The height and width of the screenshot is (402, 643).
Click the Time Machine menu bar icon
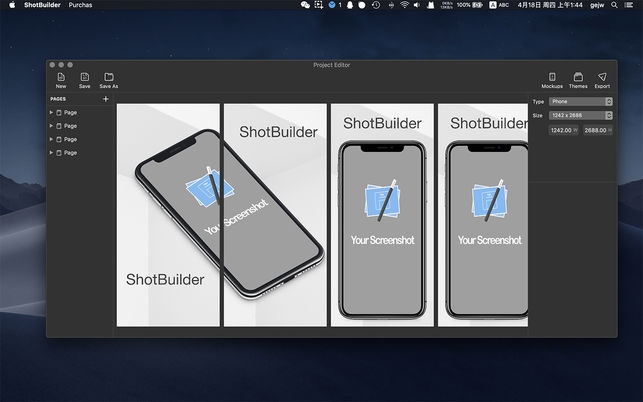(376, 5)
